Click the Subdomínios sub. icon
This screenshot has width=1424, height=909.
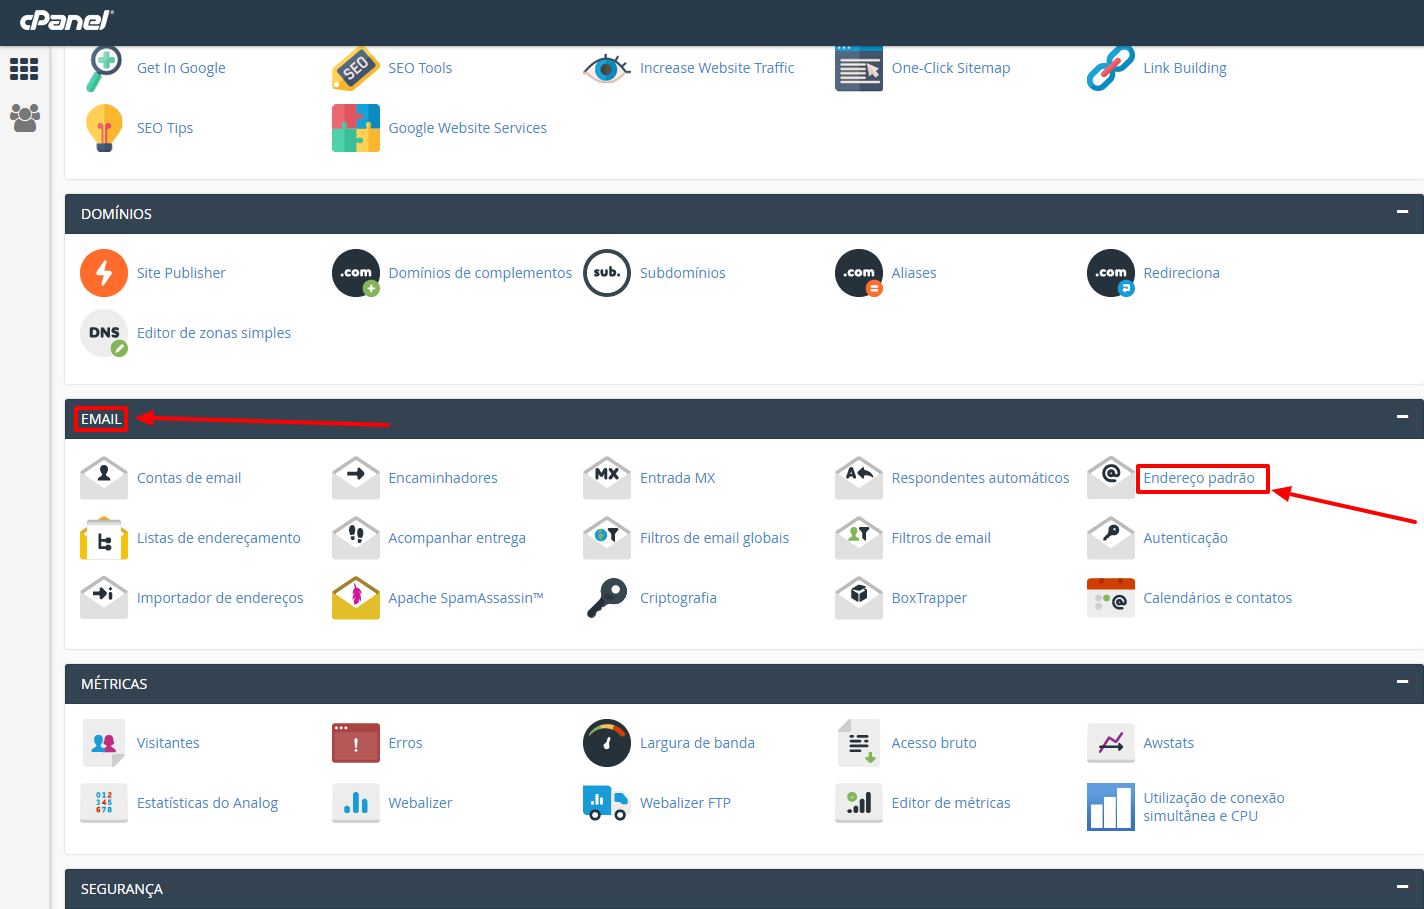pos(607,273)
